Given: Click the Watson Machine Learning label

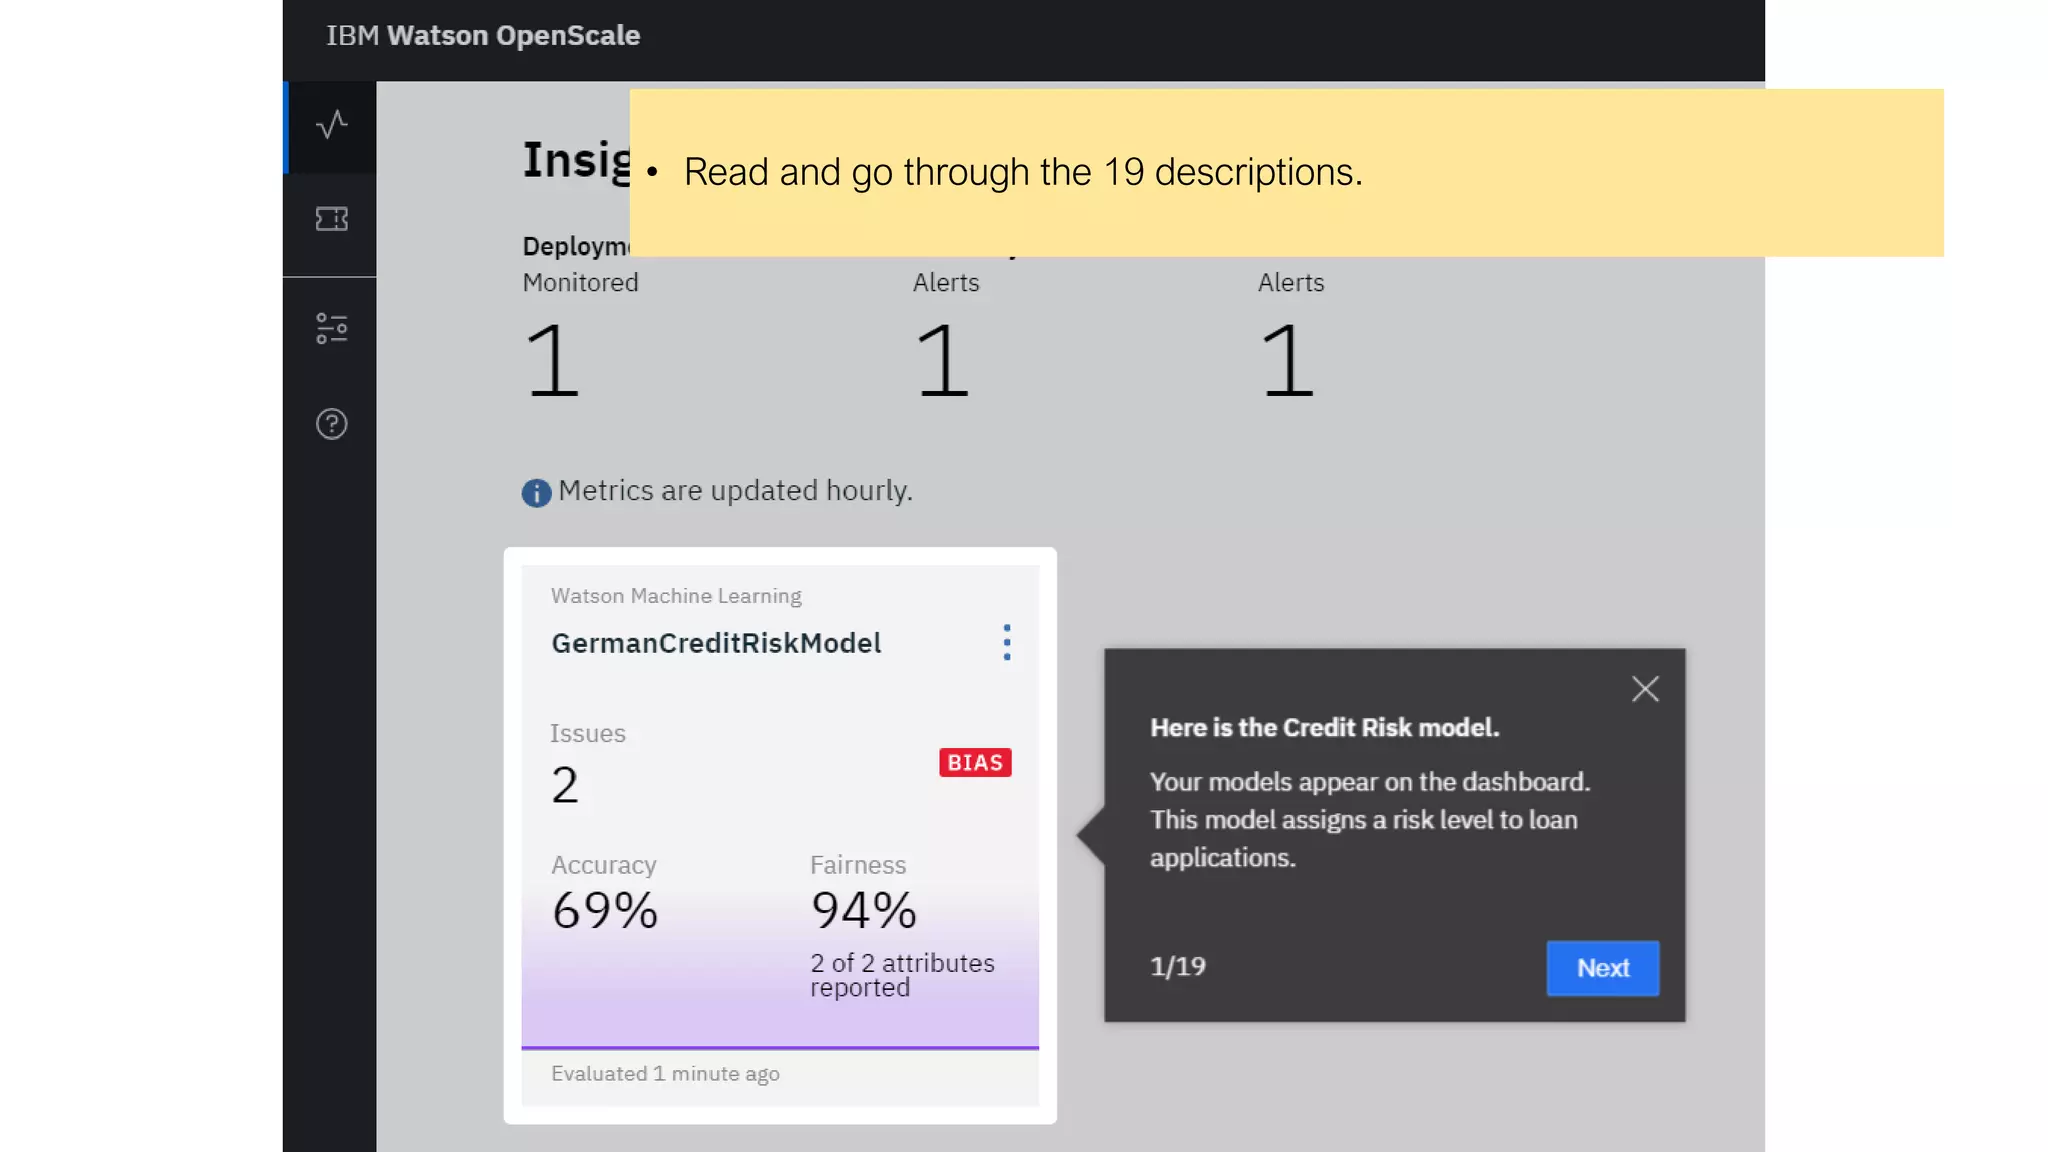Looking at the screenshot, I should [x=676, y=596].
